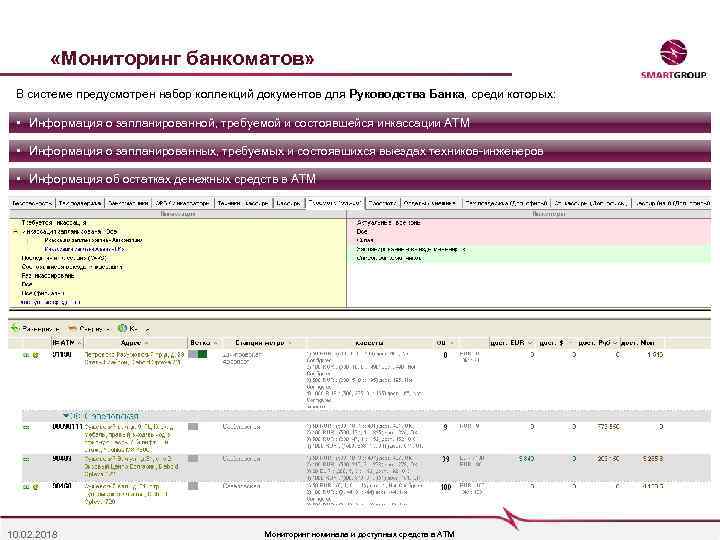This screenshot has height=540, width=720.
Task: Select 'Требуется инкассация' in the yellow panel
Action: click(x=54, y=223)
